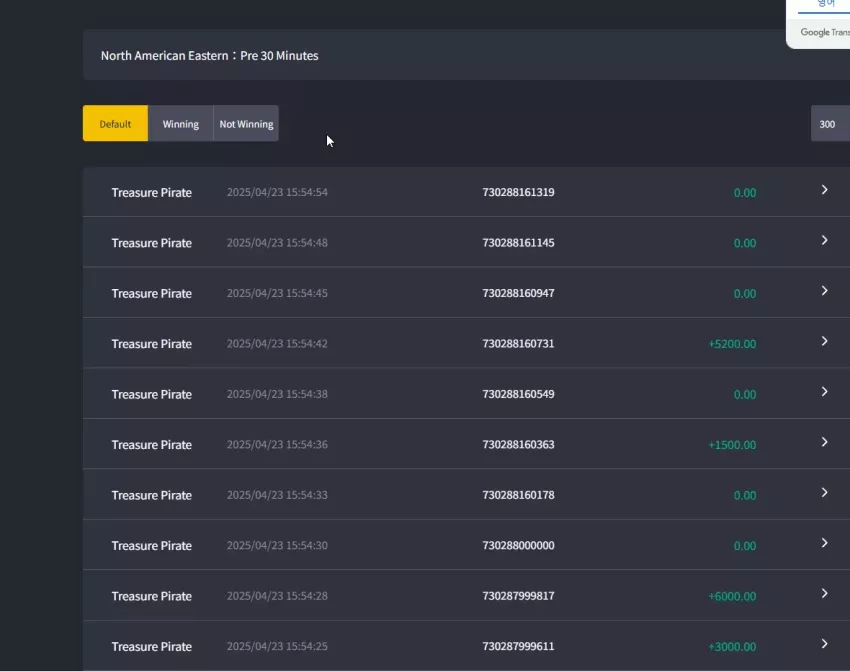Click chevron on 730288160947 row
The width and height of the screenshot is (850, 671).
824,291
